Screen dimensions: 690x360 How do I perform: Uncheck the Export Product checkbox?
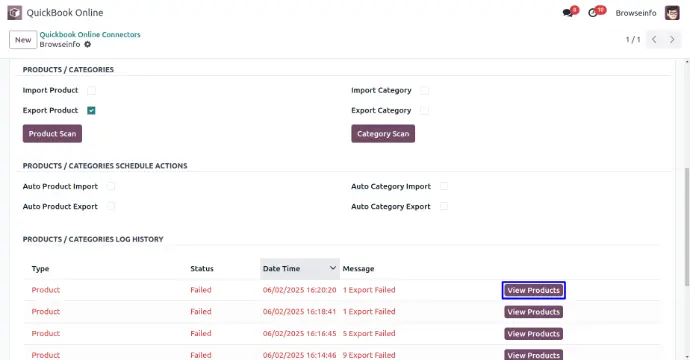[91, 110]
